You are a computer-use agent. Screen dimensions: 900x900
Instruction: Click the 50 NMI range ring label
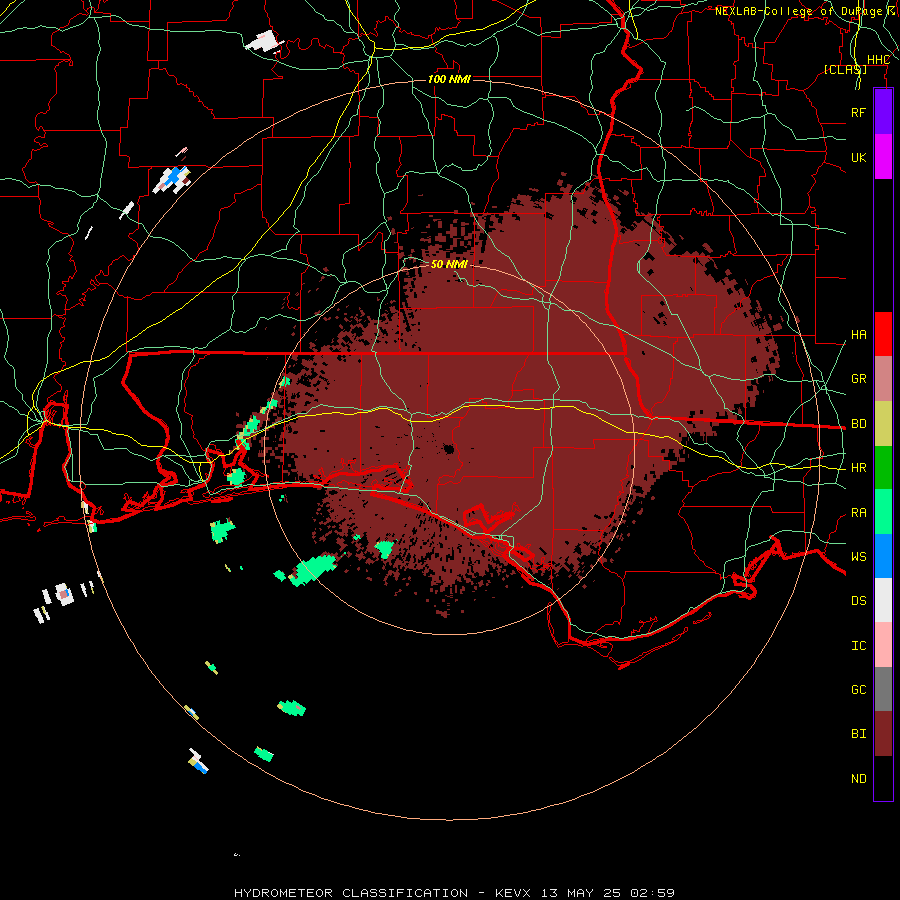tap(449, 264)
